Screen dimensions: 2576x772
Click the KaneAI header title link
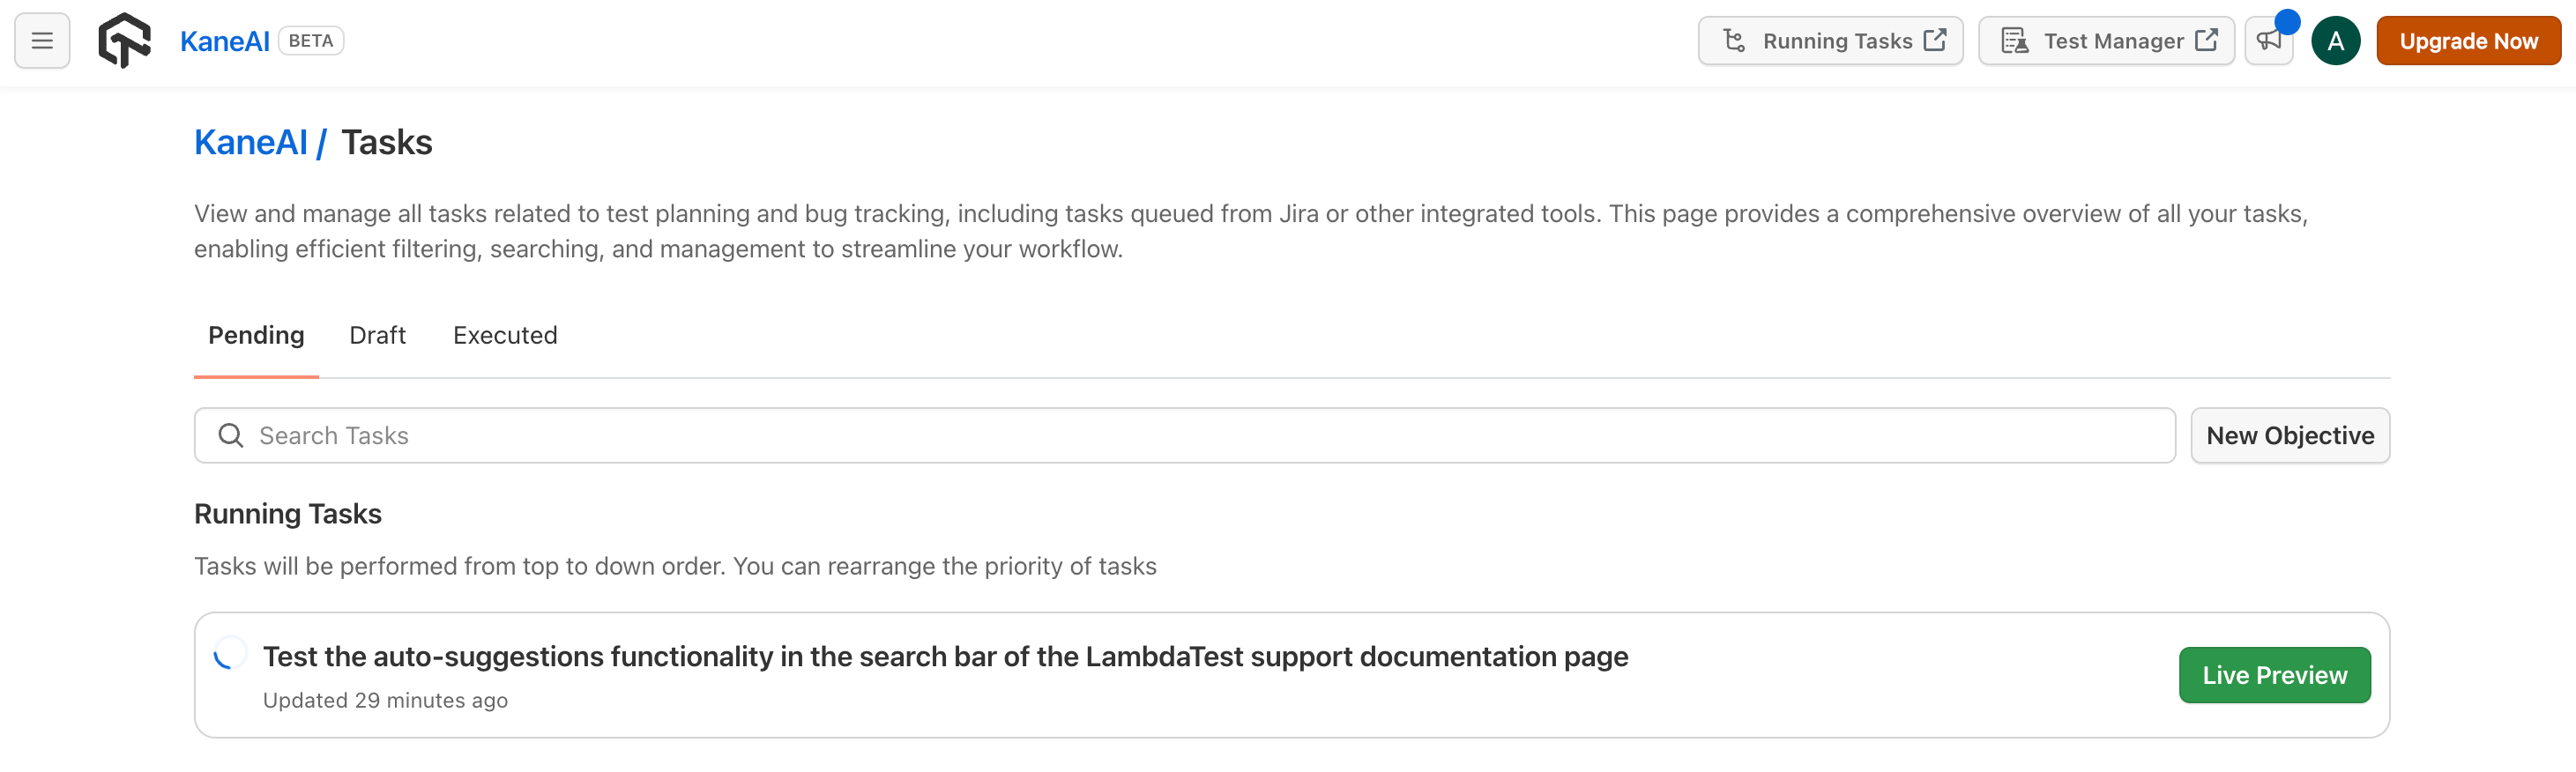(224, 41)
